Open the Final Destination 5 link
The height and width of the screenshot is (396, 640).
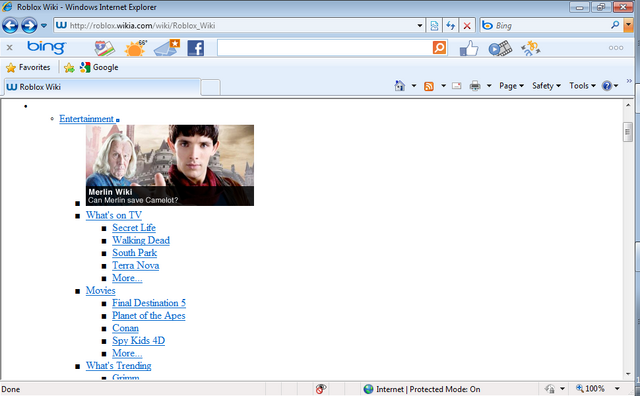[x=149, y=303]
